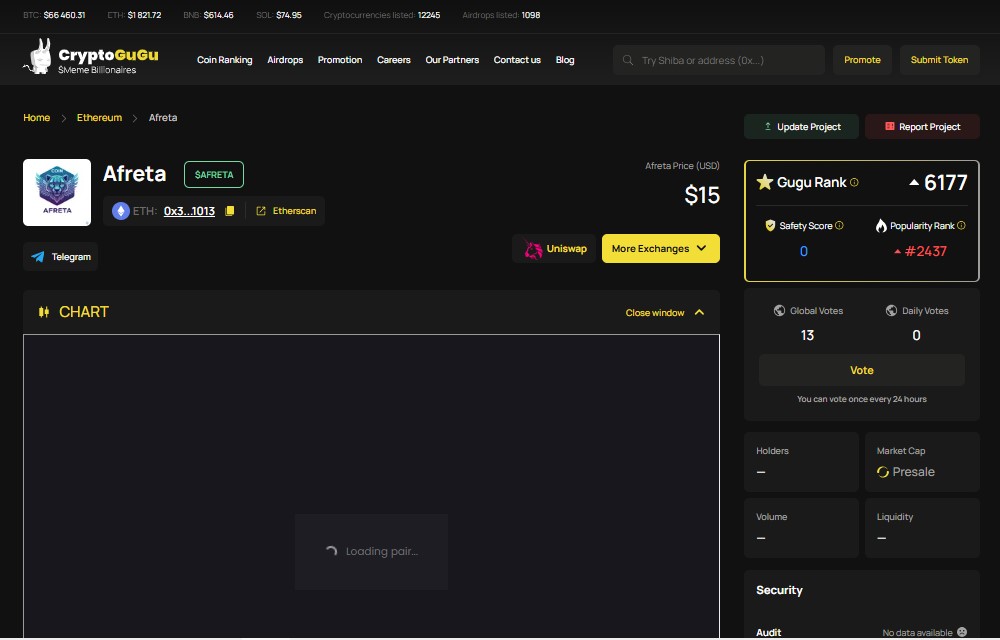Click the Popularity Rank info icon
Screen dimensions: 1000x640
pos(961,226)
